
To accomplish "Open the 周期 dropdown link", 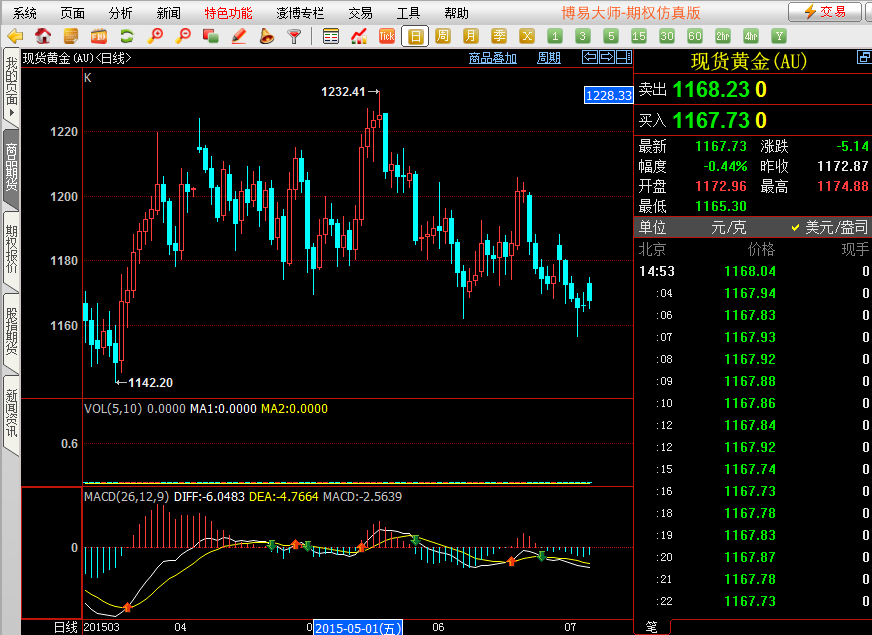I will coord(549,58).
